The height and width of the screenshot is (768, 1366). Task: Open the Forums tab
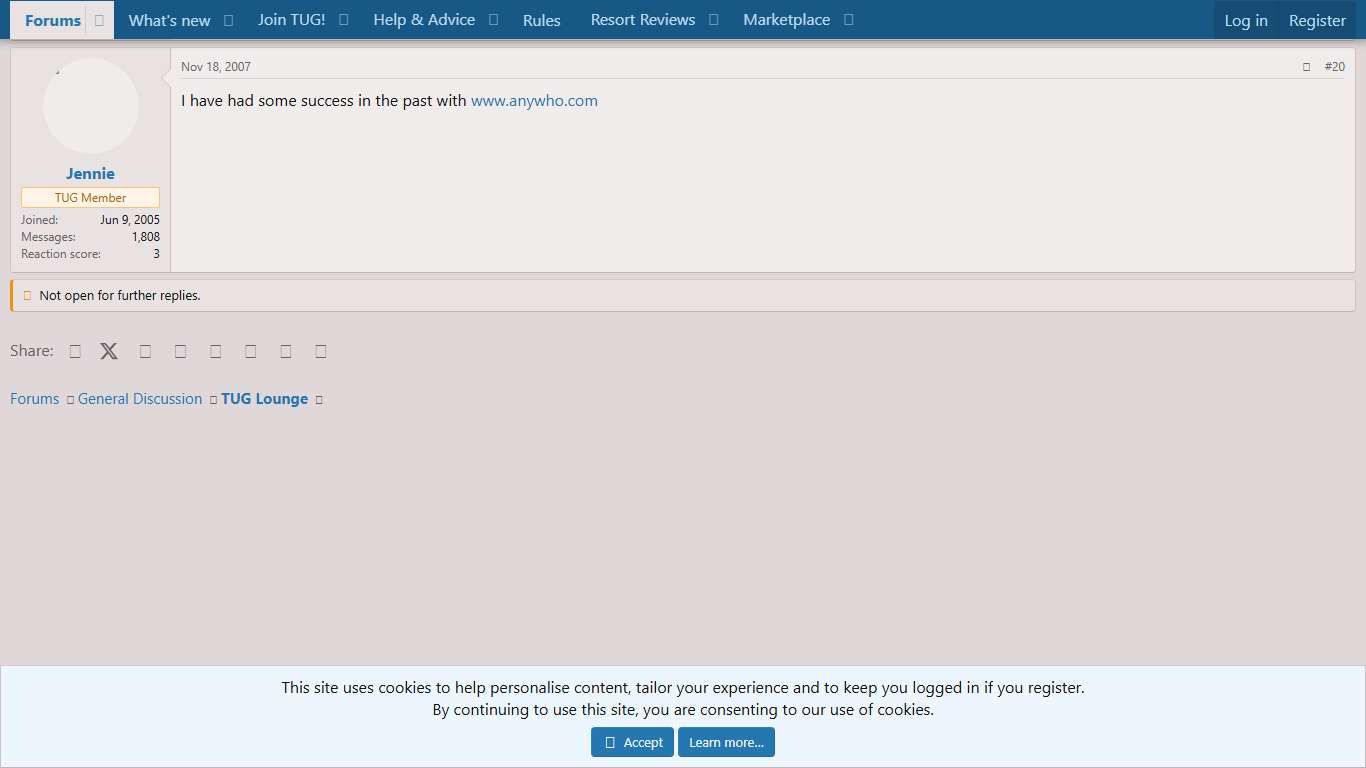coord(52,20)
